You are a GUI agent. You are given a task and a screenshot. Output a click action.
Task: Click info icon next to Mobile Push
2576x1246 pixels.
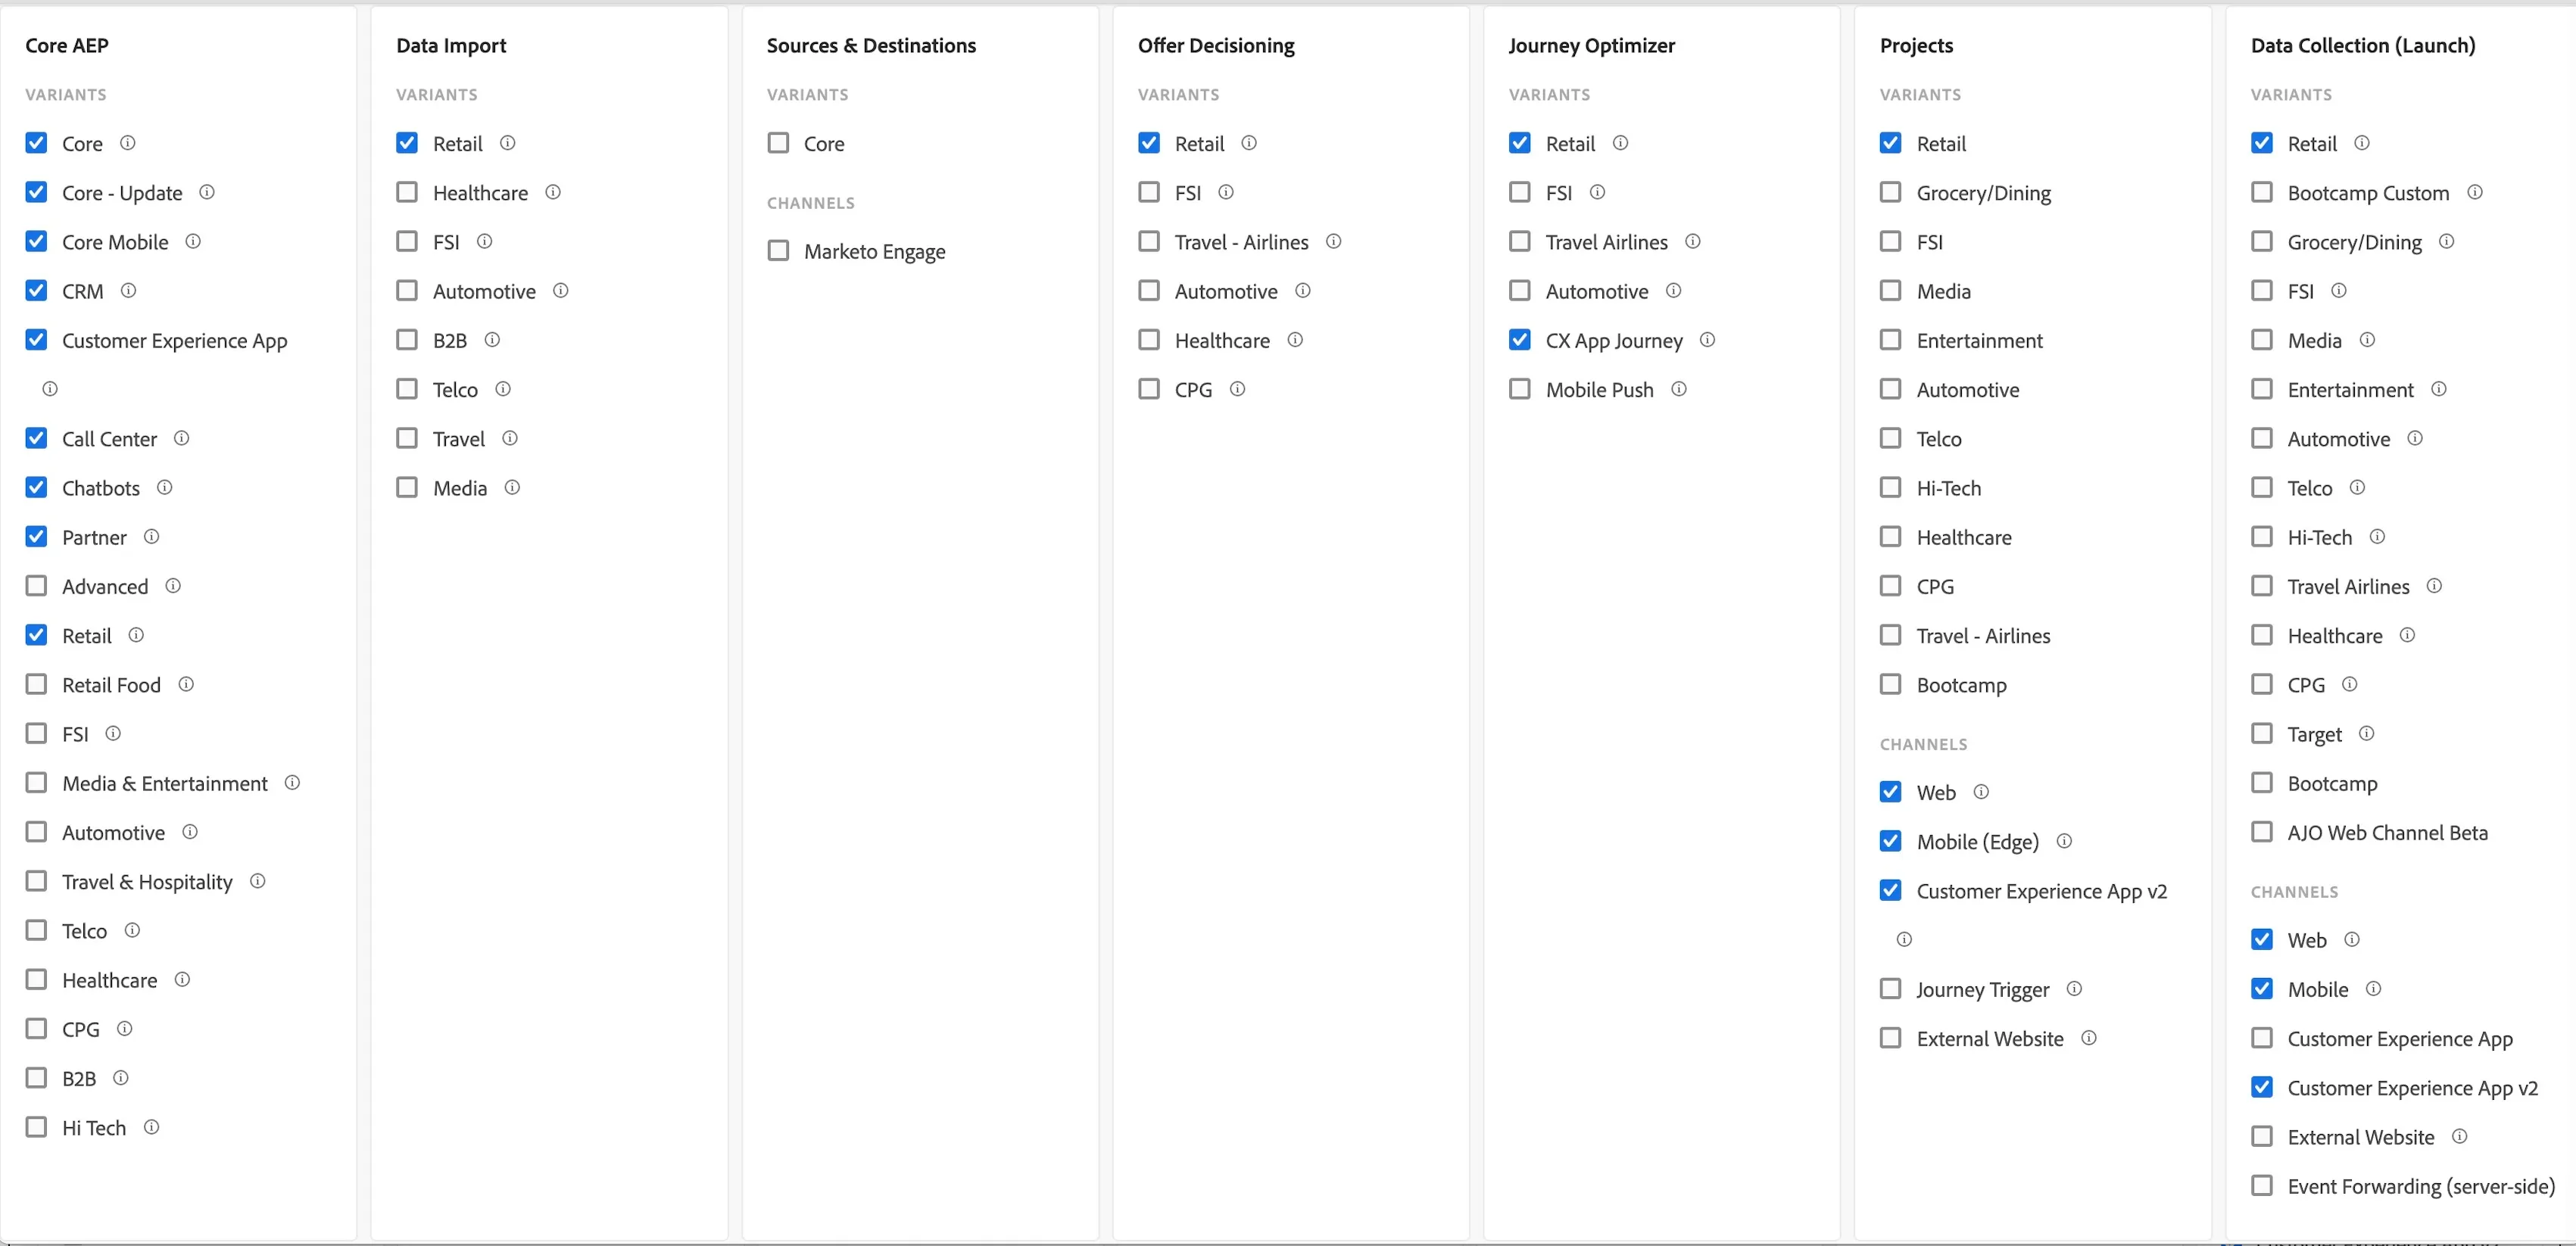click(x=1679, y=389)
